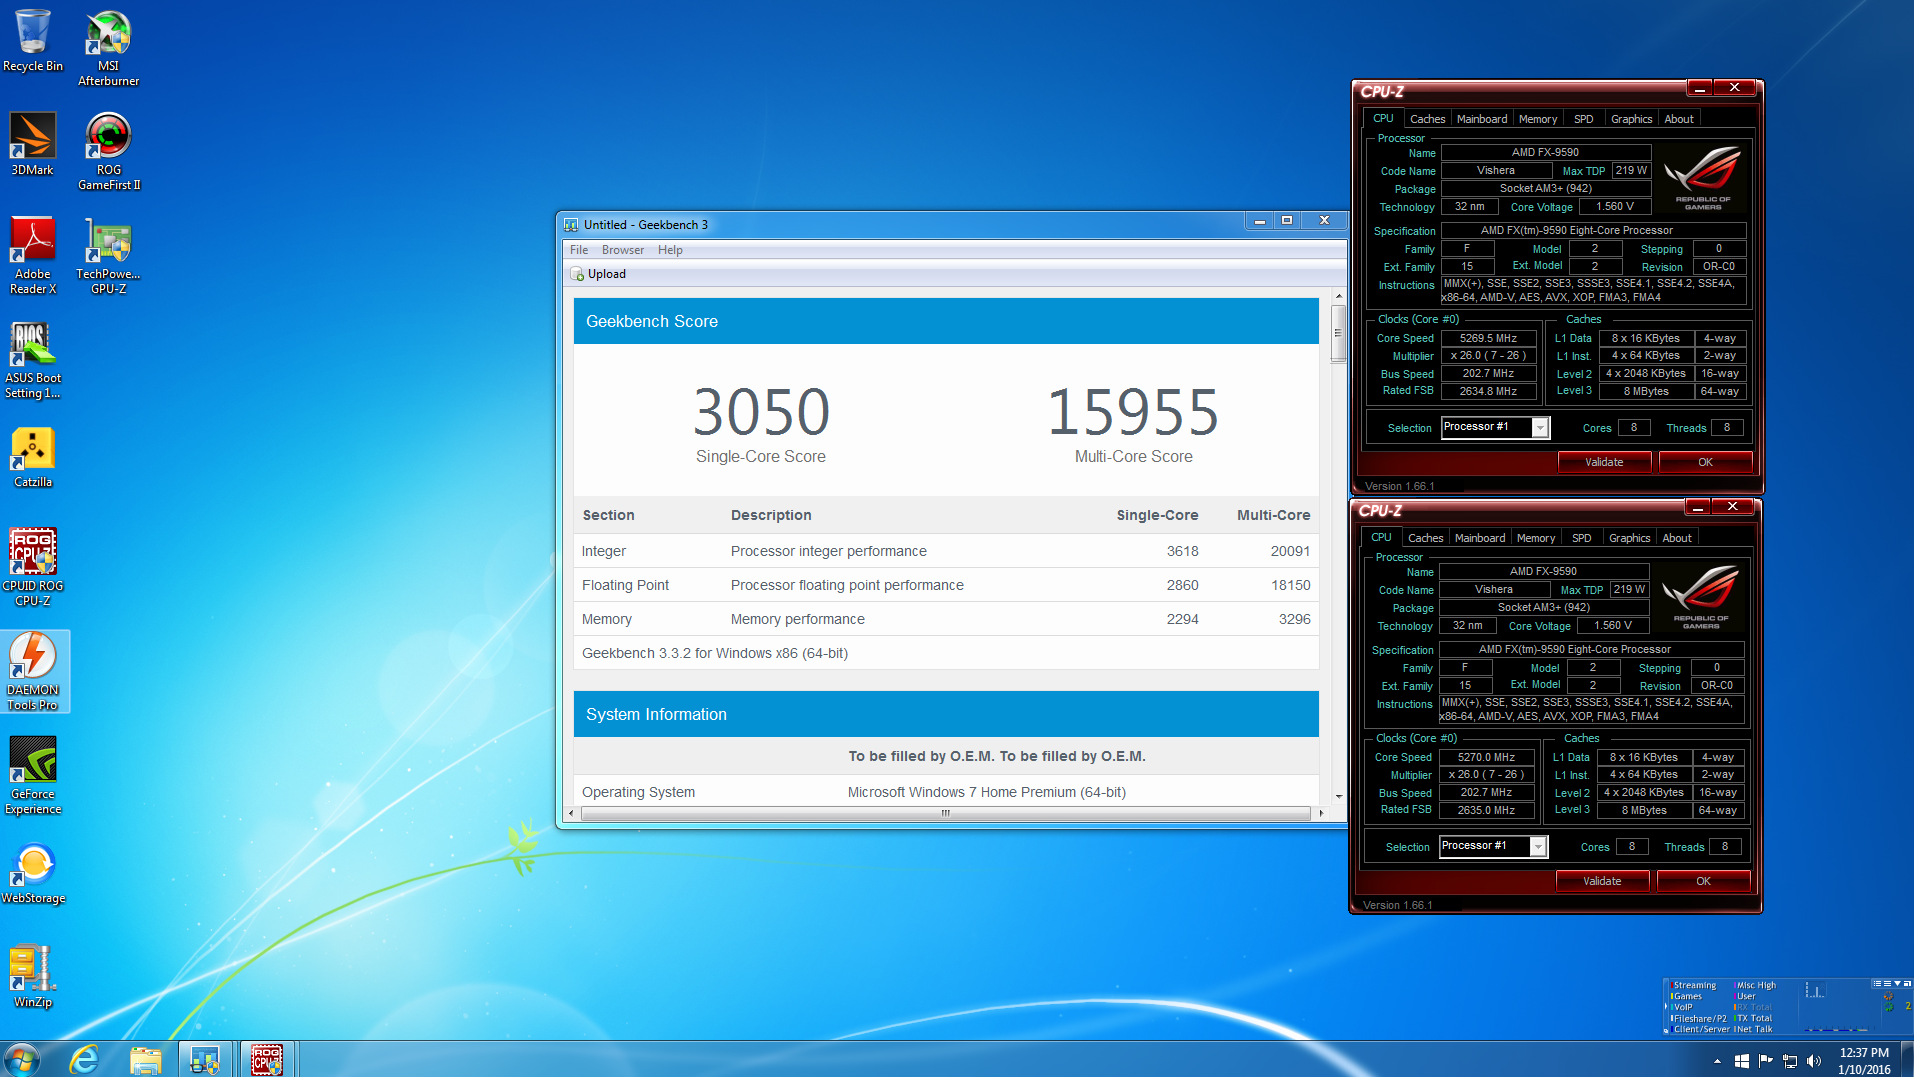The image size is (1914, 1077).
Task: Open About tab in upper CPU-Z
Action: click(x=1679, y=119)
